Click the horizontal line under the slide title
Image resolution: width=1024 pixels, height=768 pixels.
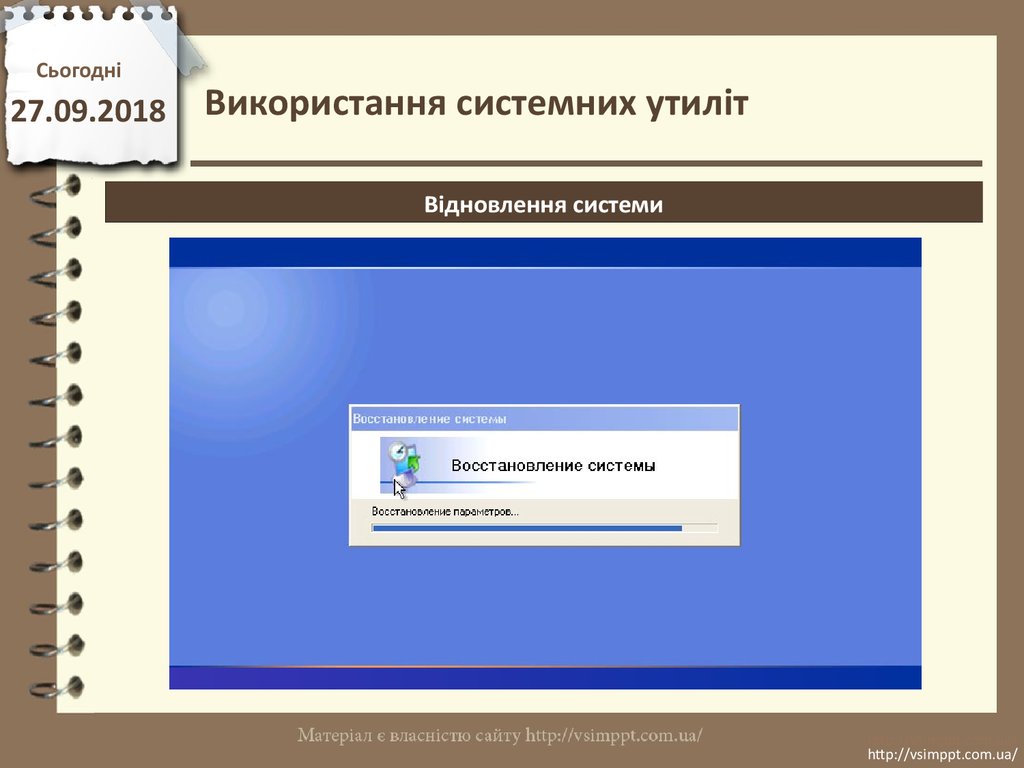585,163
